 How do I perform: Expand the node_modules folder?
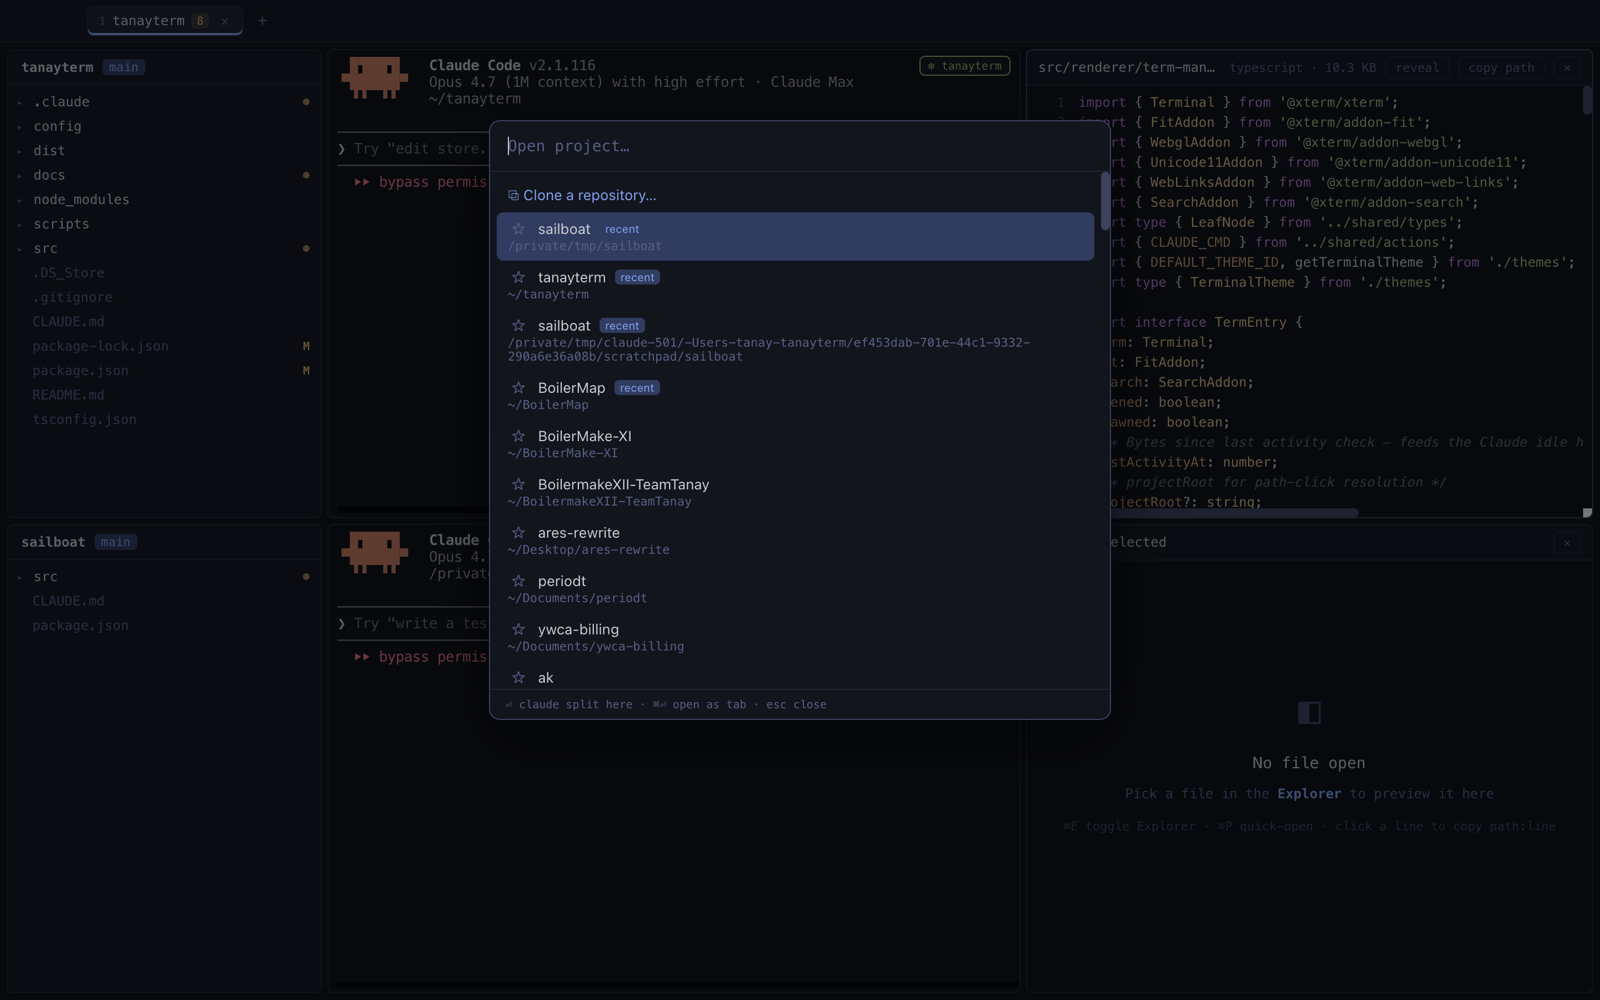[20, 200]
